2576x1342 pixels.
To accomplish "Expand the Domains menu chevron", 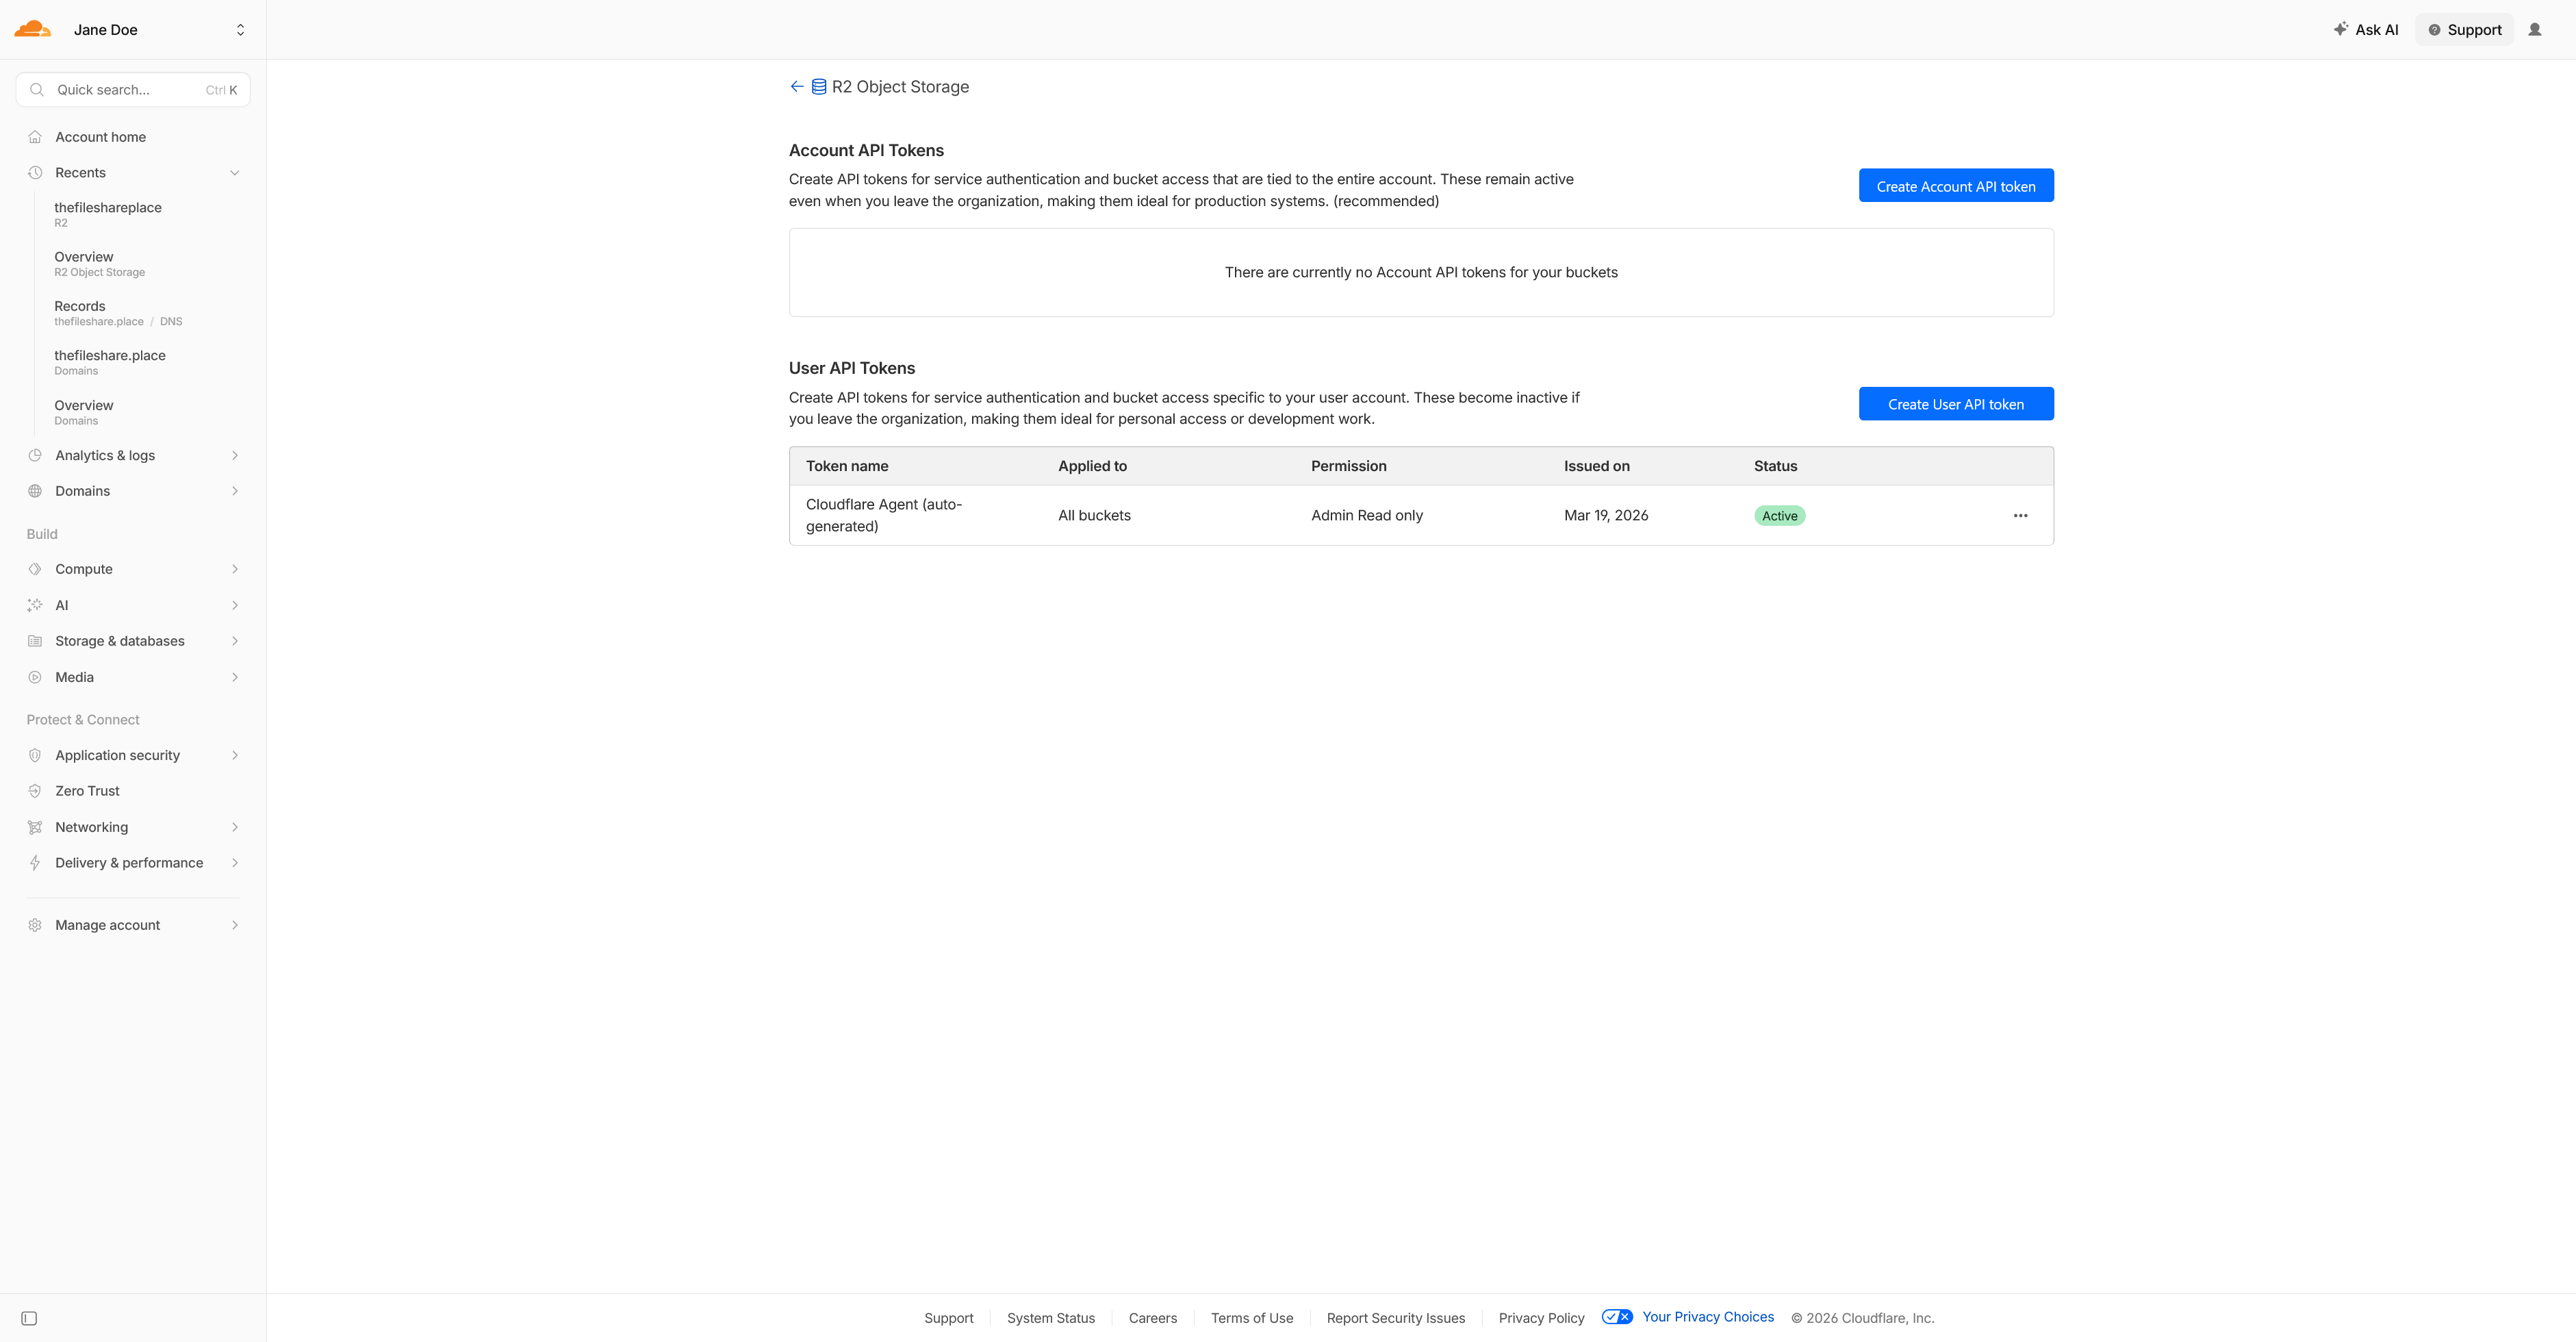I will pyautogui.click(x=235, y=491).
